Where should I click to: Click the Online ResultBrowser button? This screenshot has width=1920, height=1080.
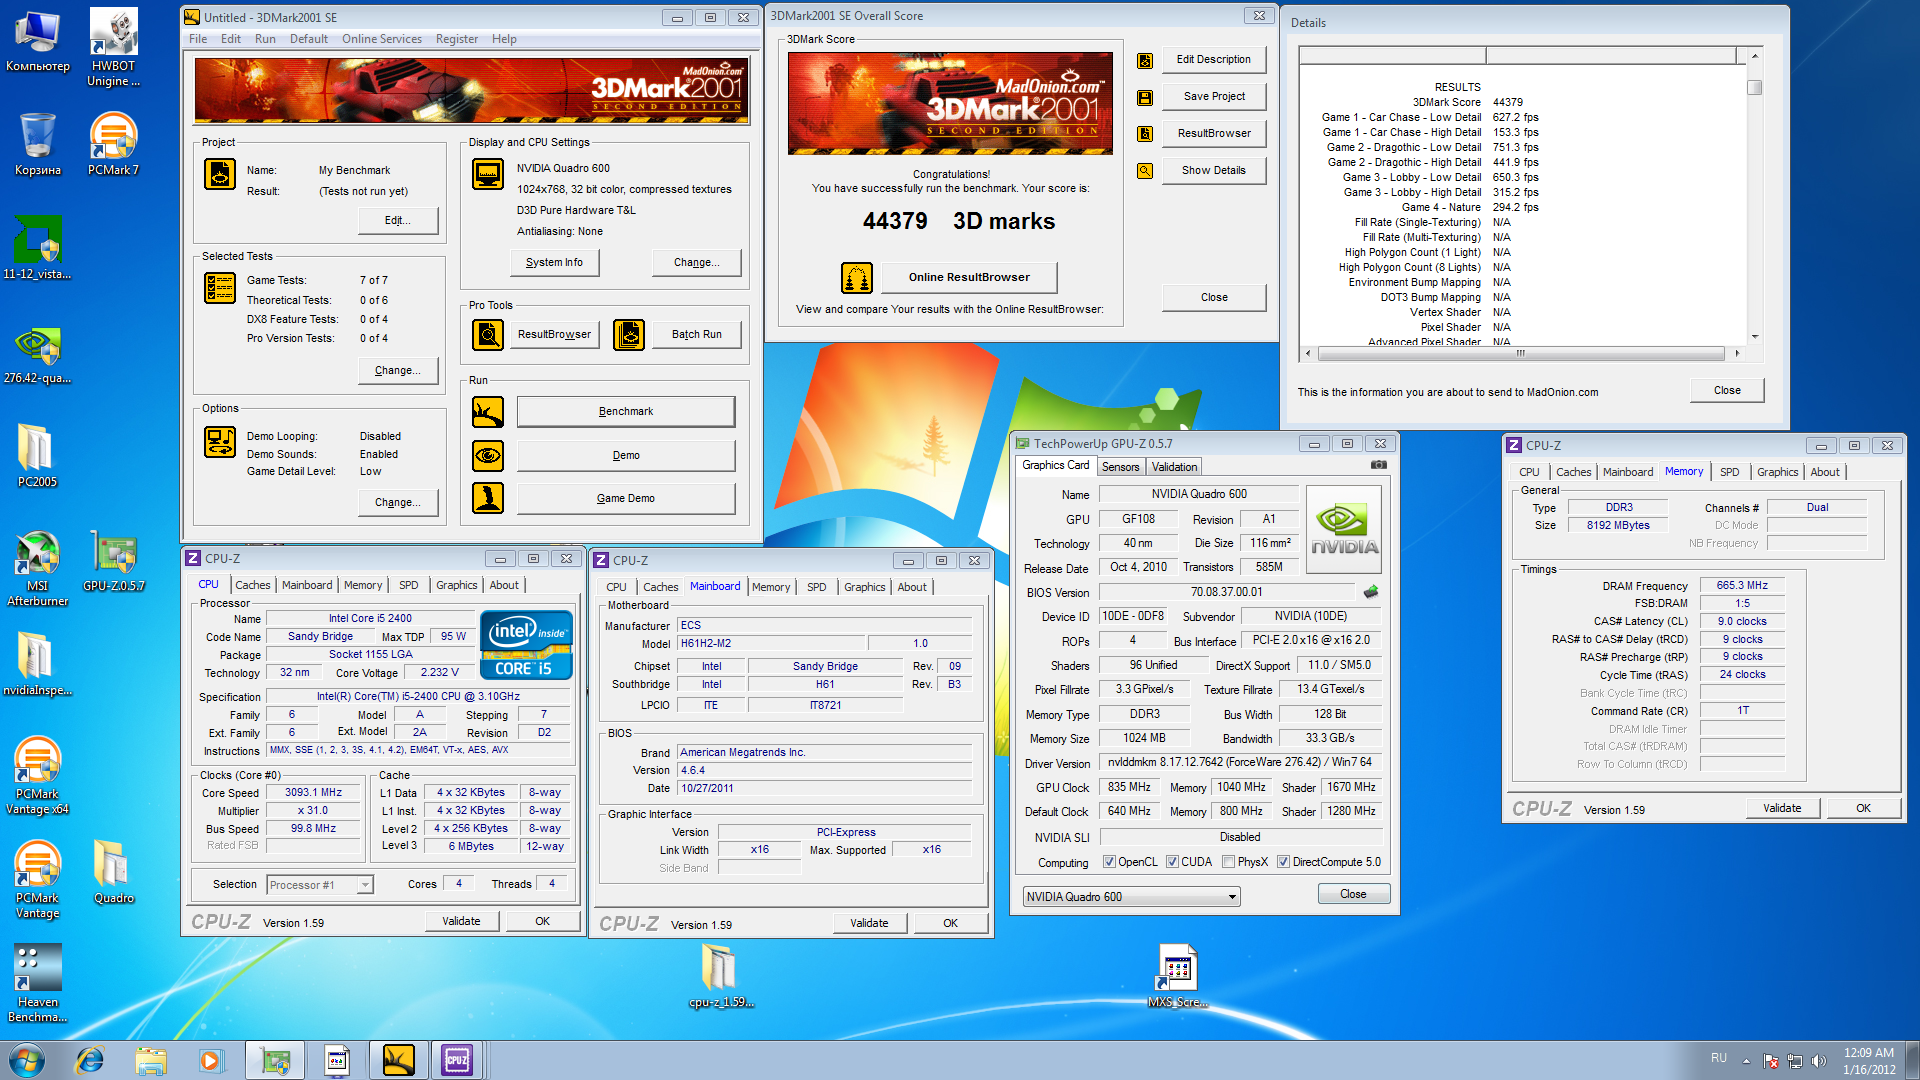969,278
